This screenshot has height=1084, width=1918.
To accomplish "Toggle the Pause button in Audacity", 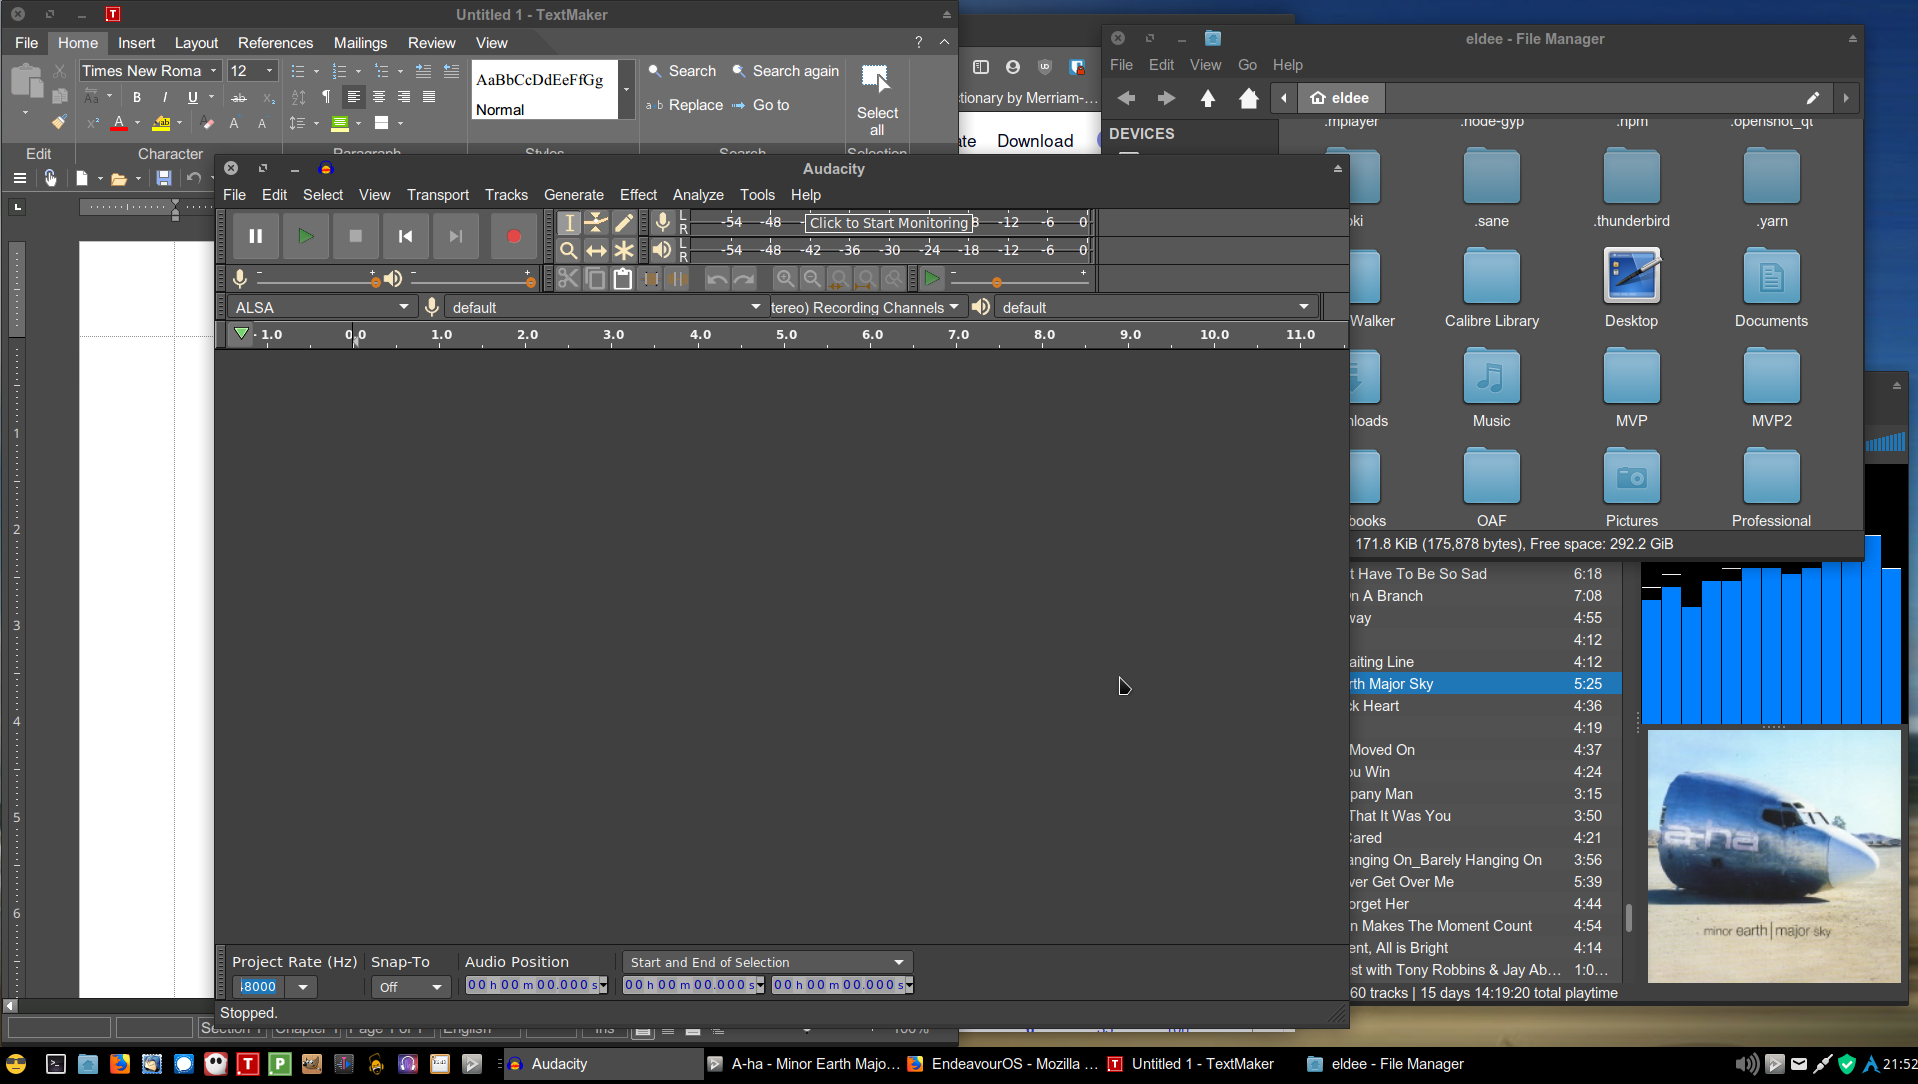I will pos(255,236).
